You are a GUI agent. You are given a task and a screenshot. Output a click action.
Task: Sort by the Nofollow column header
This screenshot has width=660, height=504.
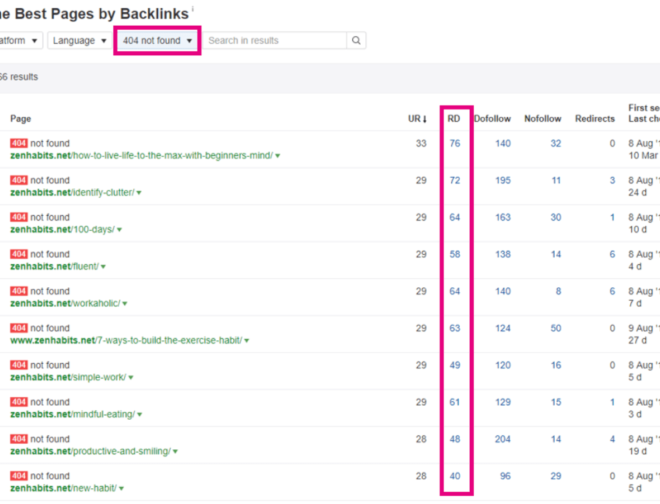point(543,119)
